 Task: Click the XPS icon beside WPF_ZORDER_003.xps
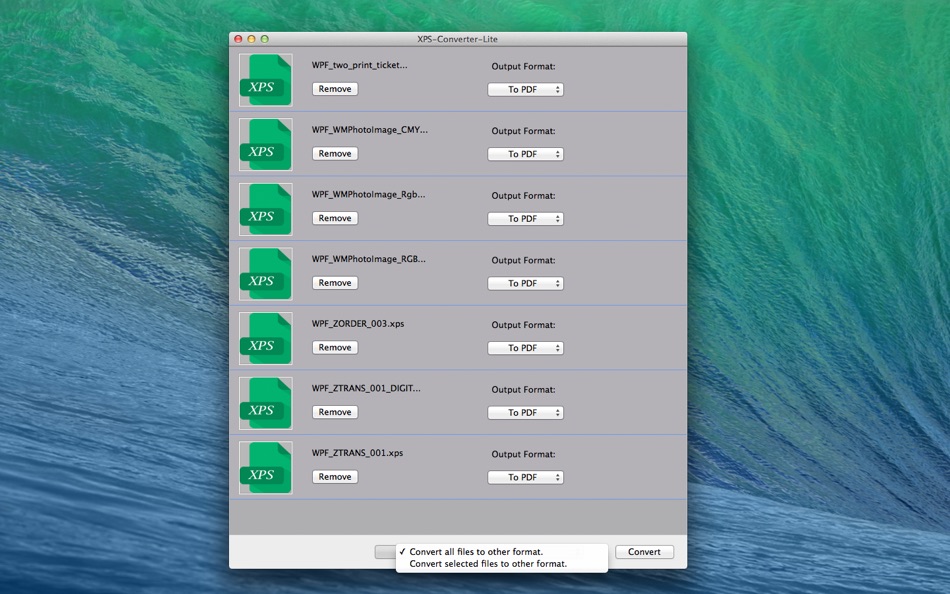click(265, 339)
